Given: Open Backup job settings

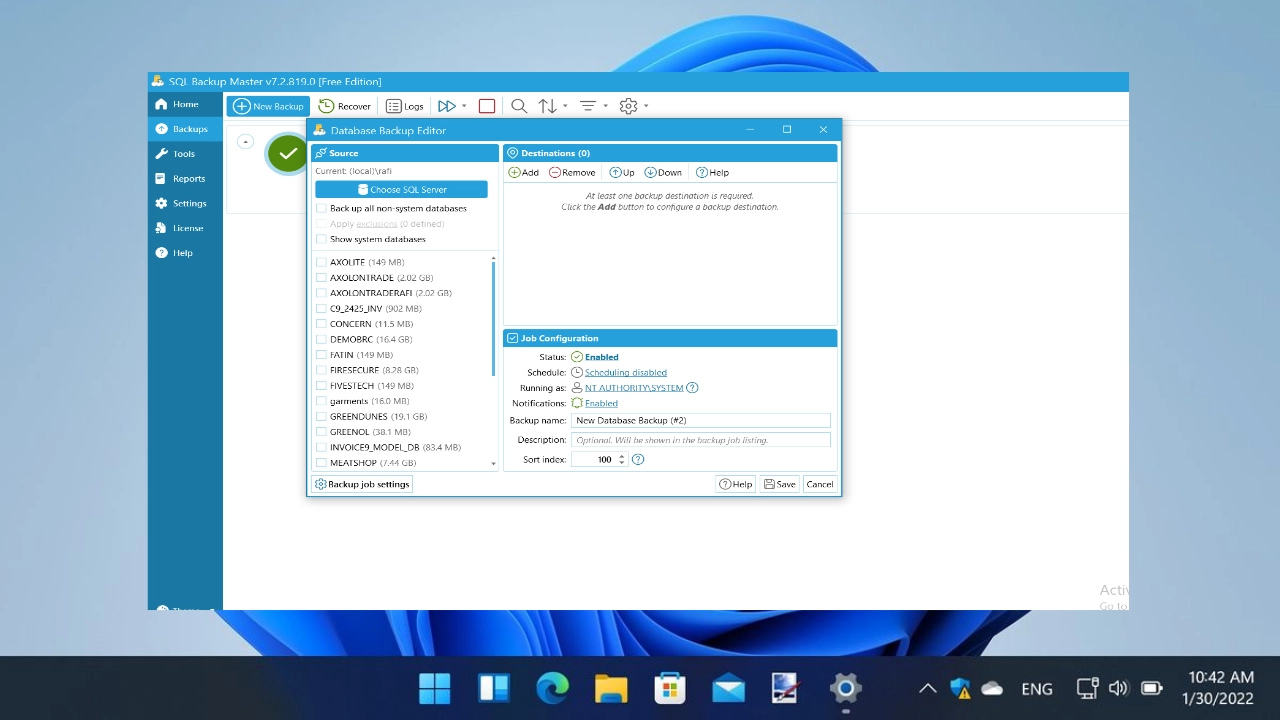Looking at the screenshot, I should (362, 484).
